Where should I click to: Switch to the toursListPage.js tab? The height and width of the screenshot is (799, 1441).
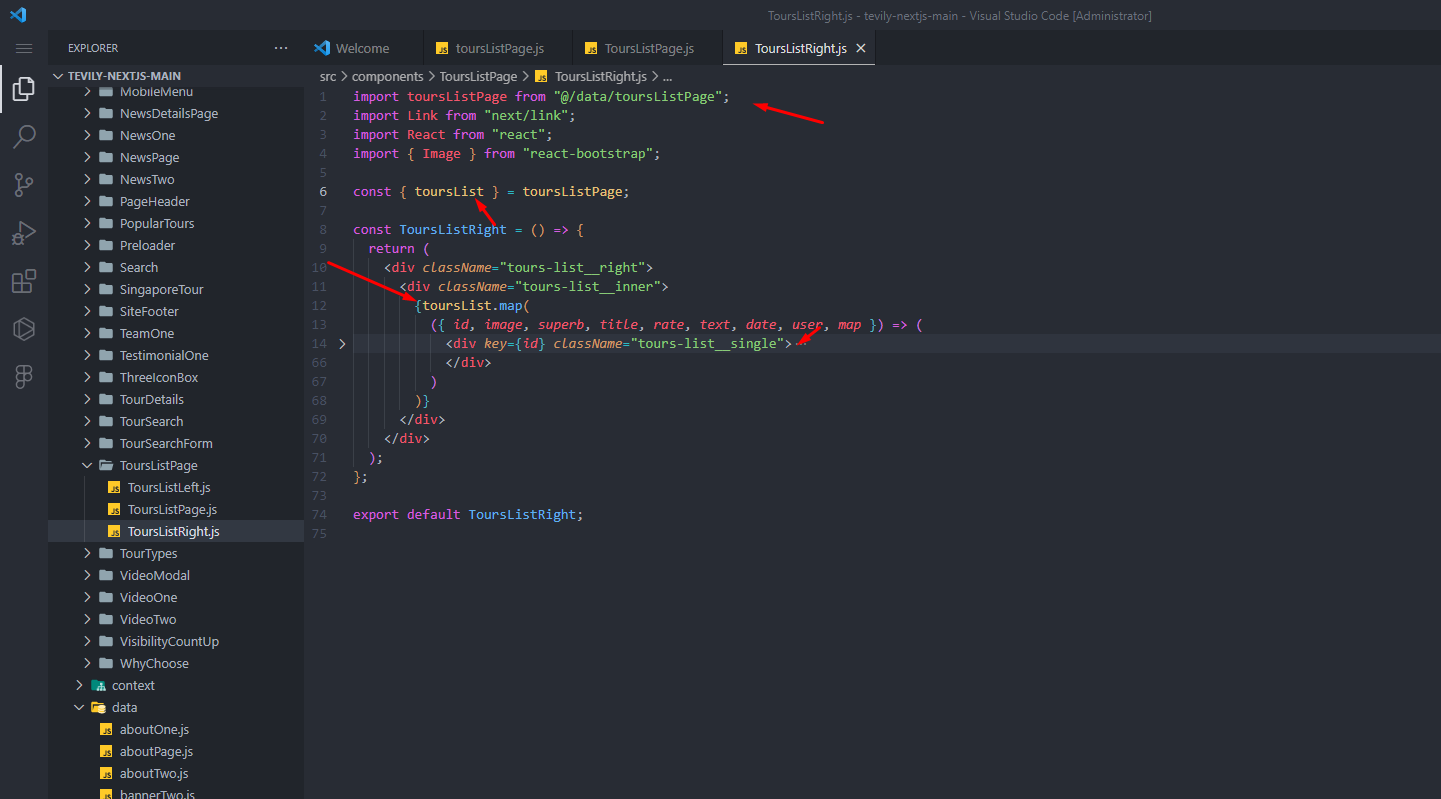(x=498, y=48)
